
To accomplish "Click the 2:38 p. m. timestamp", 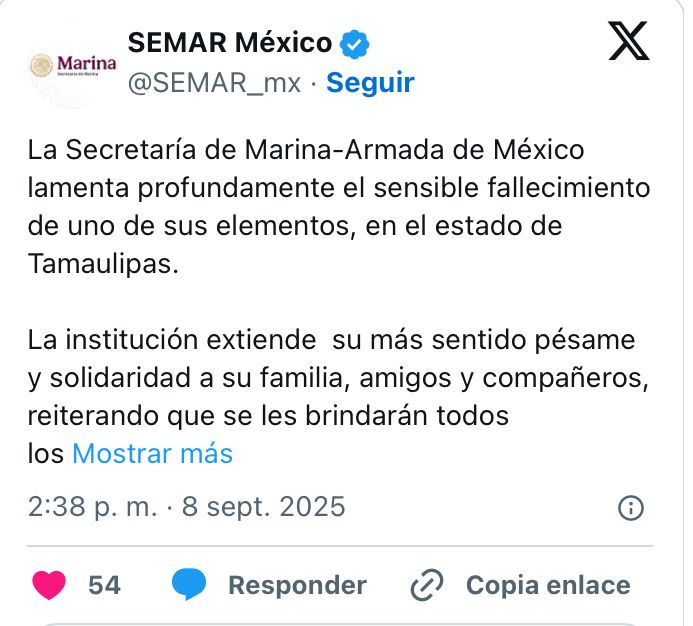I will point(93,507).
